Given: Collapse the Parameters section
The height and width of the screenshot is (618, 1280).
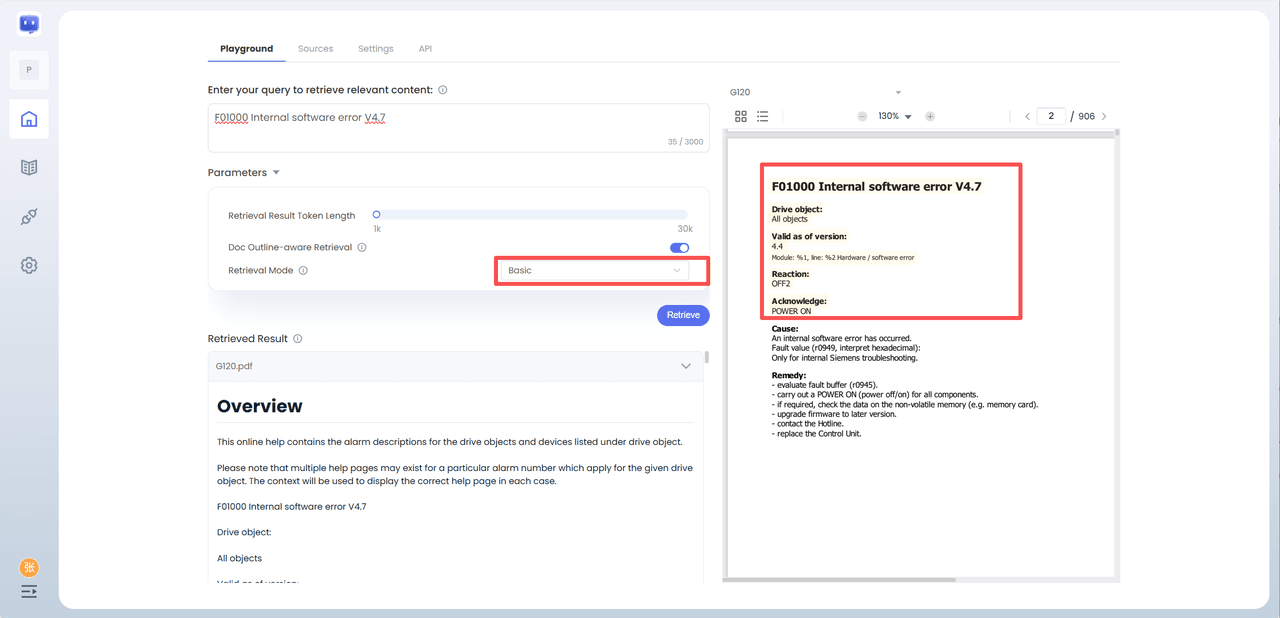Looking at the screenshot, I should (x=276, y=173).
